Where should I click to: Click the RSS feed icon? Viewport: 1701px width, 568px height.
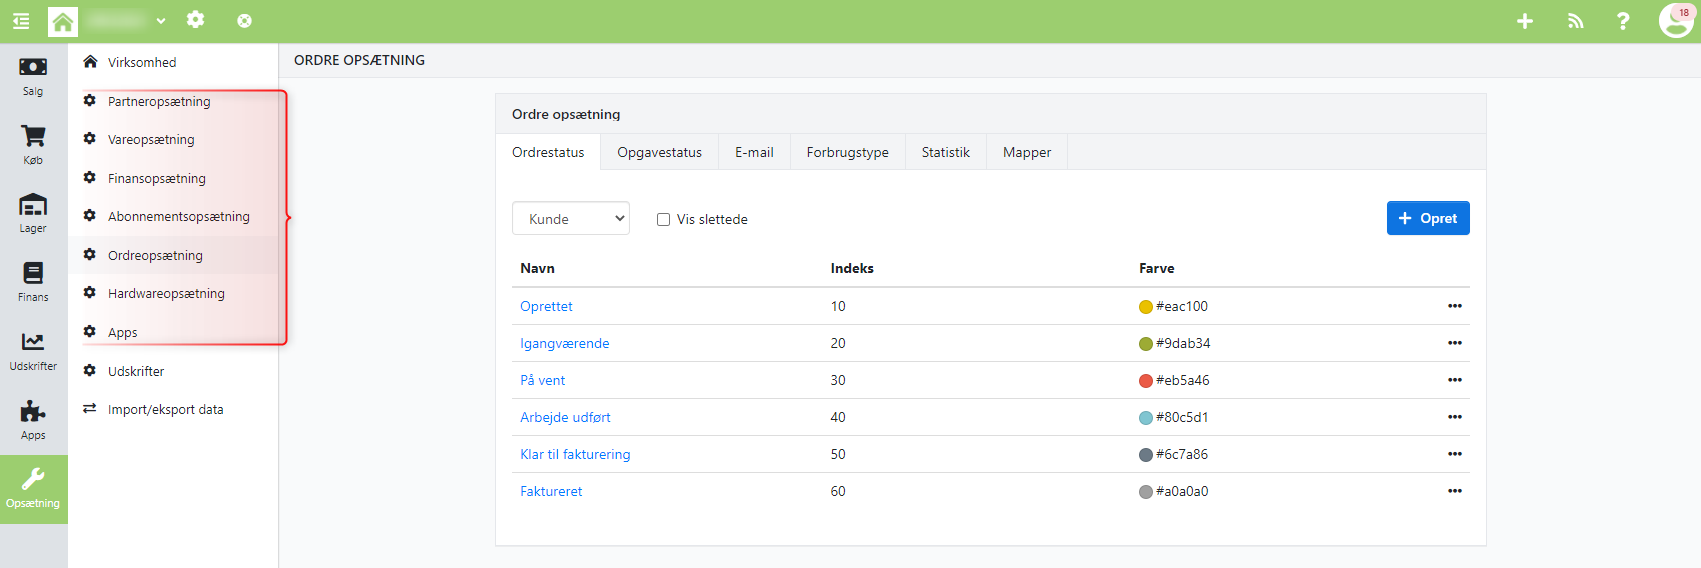pos(1575,21)
